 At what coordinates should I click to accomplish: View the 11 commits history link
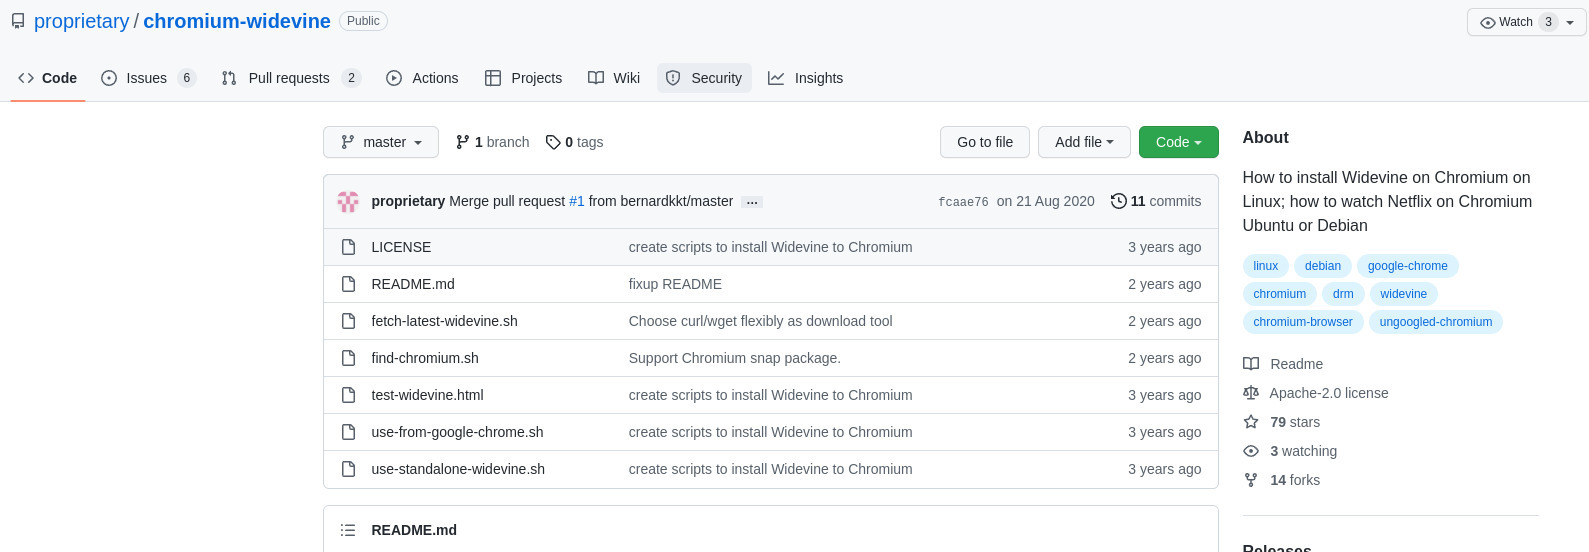point(1156,201)
